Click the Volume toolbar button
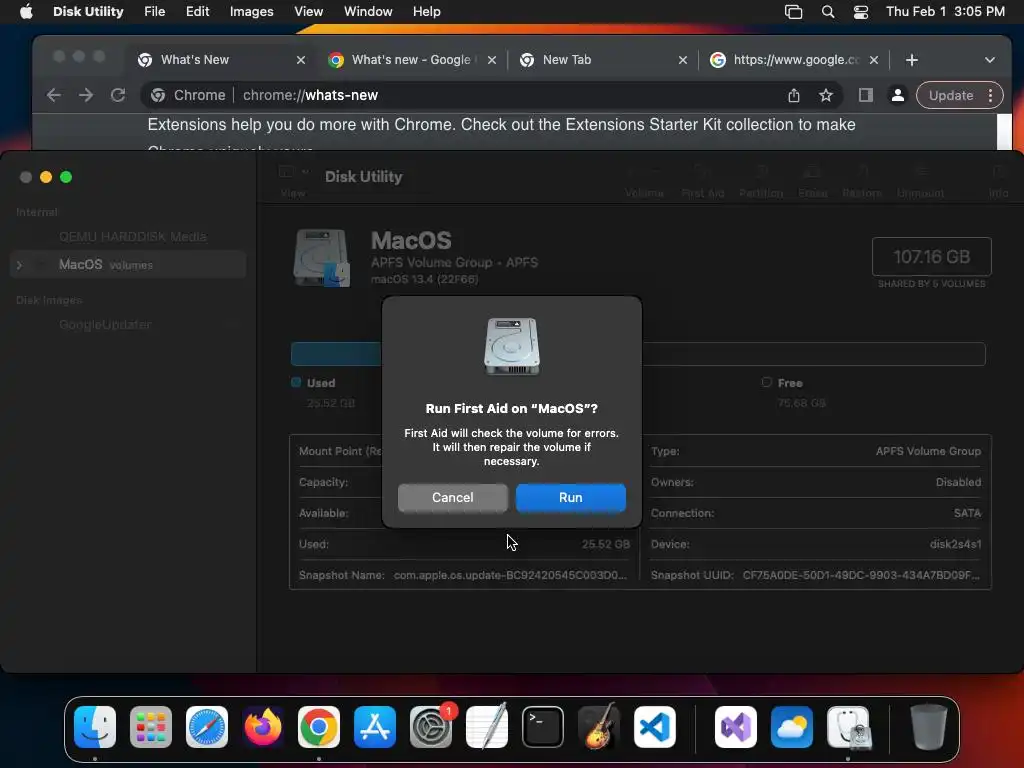Viewport: 1024px width, 768px height. pyautogui.click(x=643, y=180)
